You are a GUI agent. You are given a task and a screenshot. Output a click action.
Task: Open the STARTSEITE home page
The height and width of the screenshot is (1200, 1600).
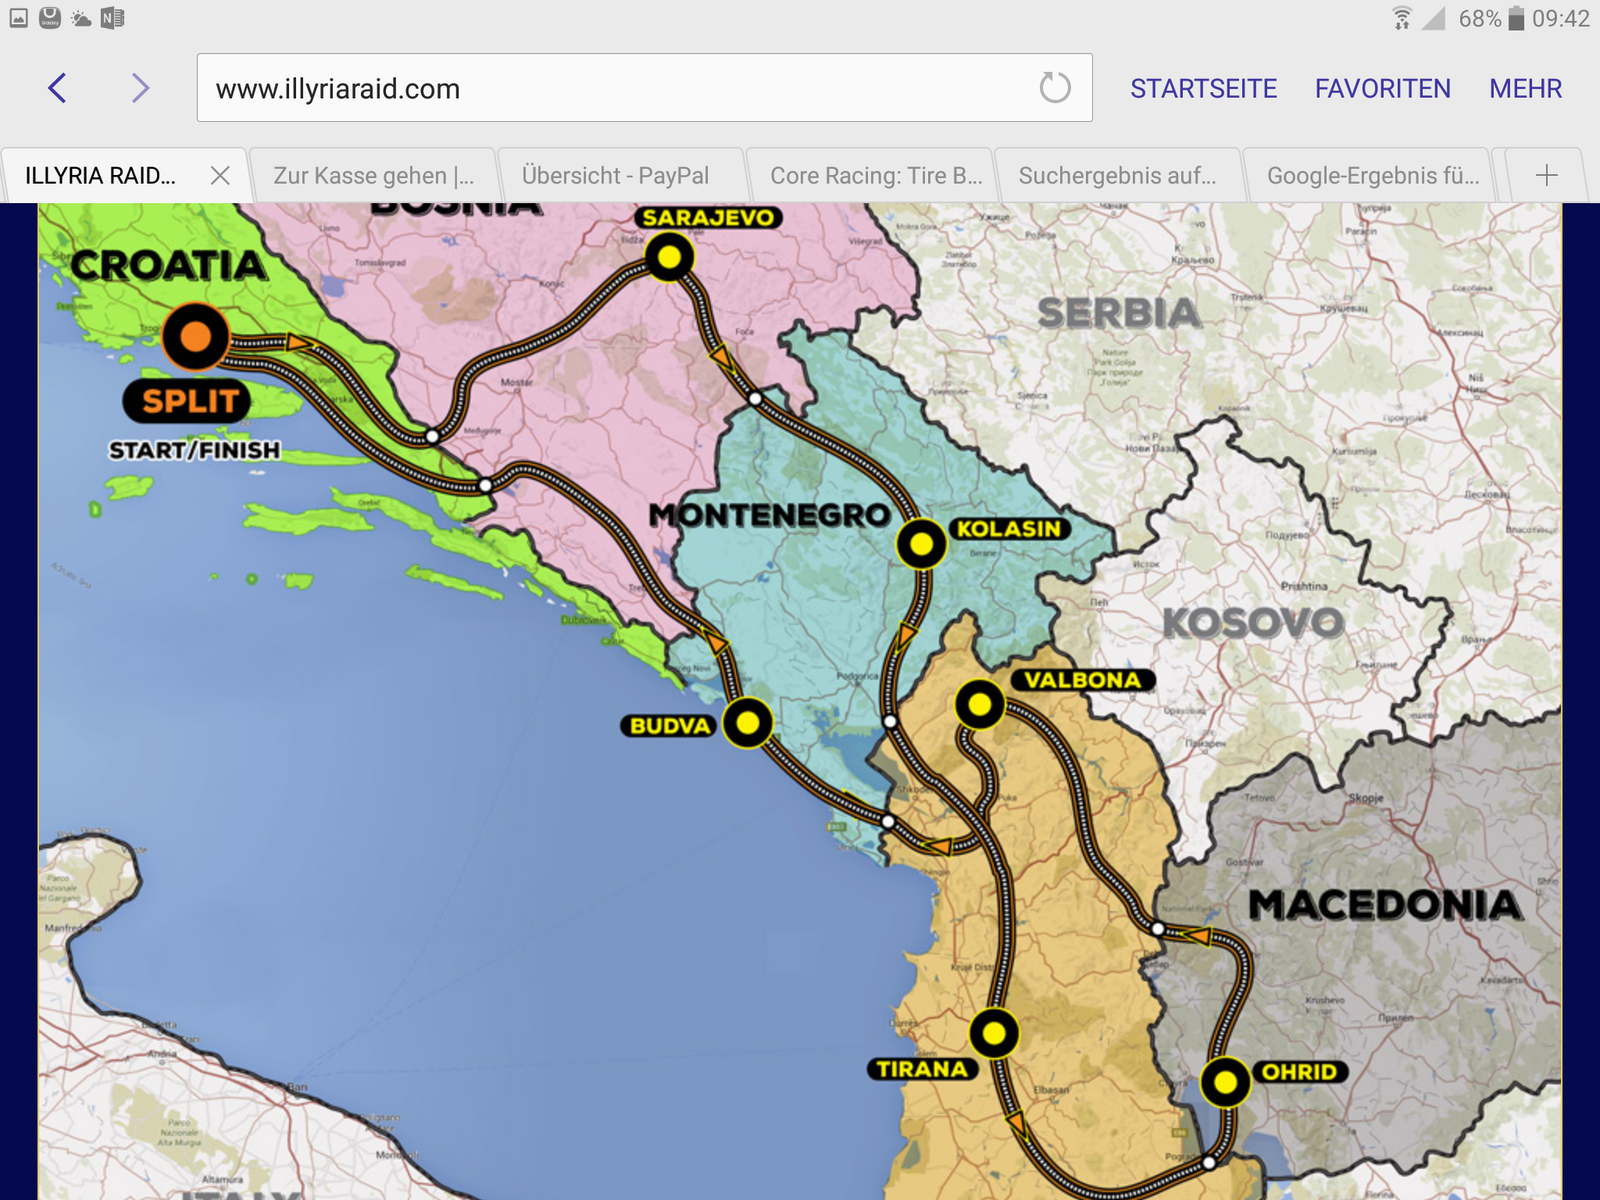[1203, 88]
